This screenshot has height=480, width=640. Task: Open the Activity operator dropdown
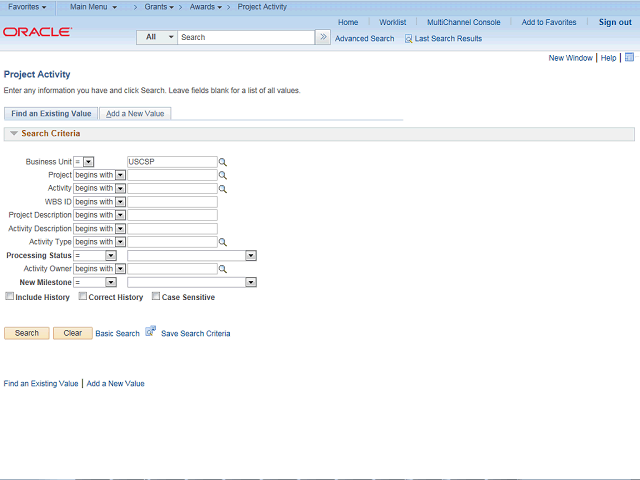click(x=99, y=189)
